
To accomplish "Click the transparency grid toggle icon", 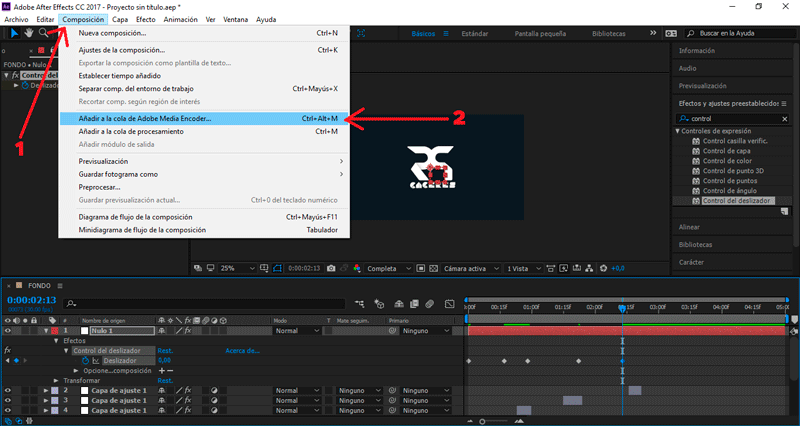I will [x=434, y=268].
